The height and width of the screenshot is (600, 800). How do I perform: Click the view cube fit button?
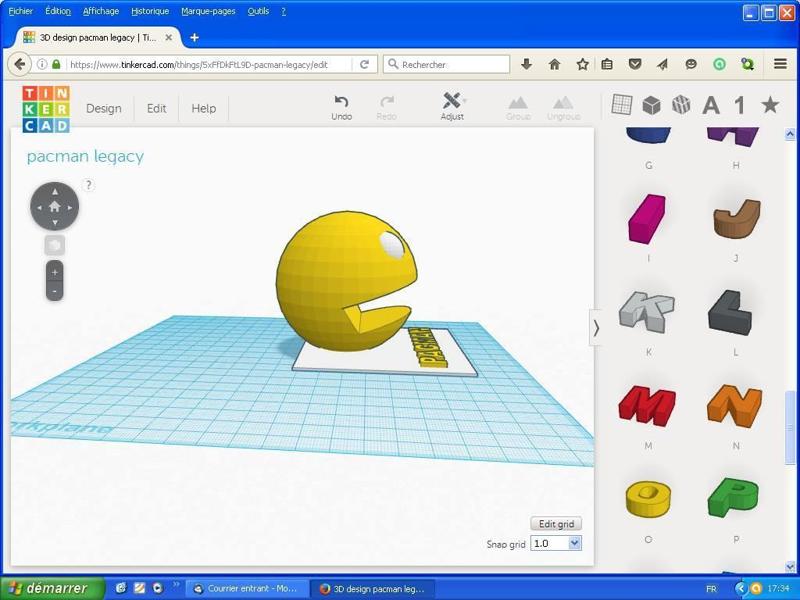[x=55, y=245]
